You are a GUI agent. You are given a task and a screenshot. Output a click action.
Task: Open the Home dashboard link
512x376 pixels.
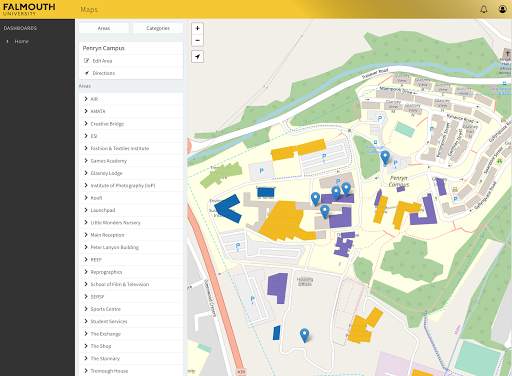click(x=22, y=41)
